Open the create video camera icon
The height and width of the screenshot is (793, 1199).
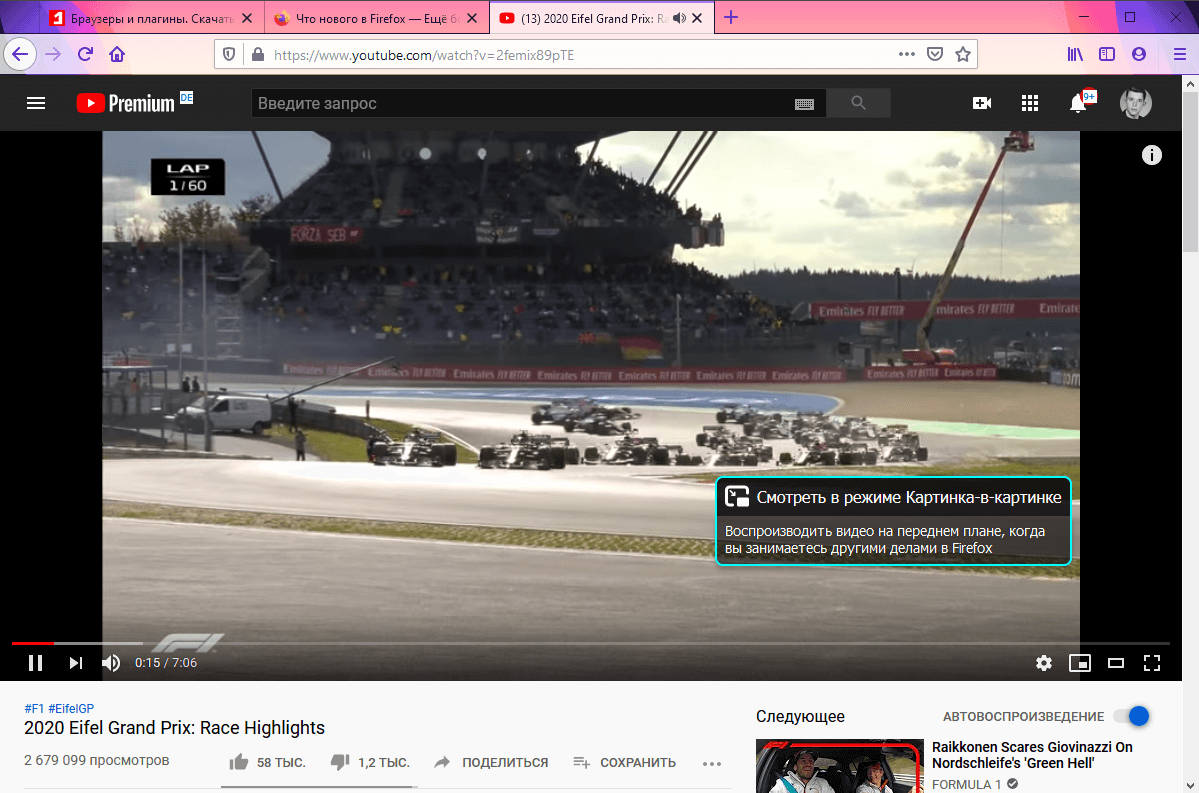tap(982, 103)
